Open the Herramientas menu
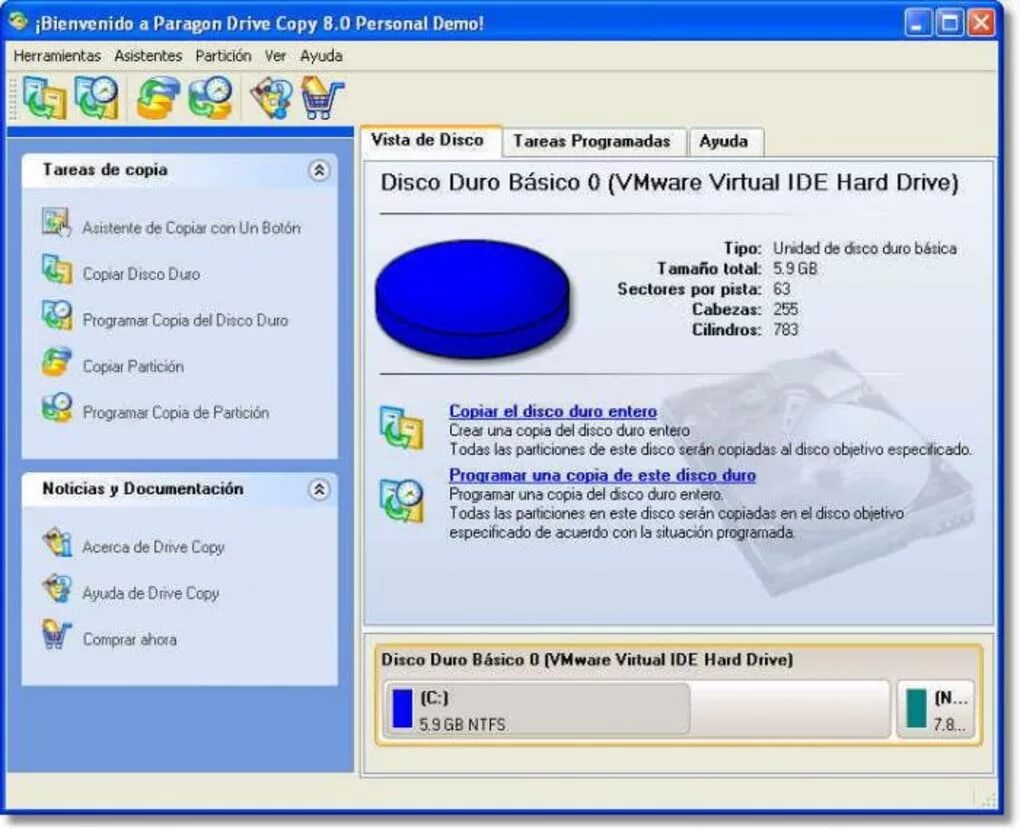Viewport: 1020px width, 831px height. pos(57,56)
